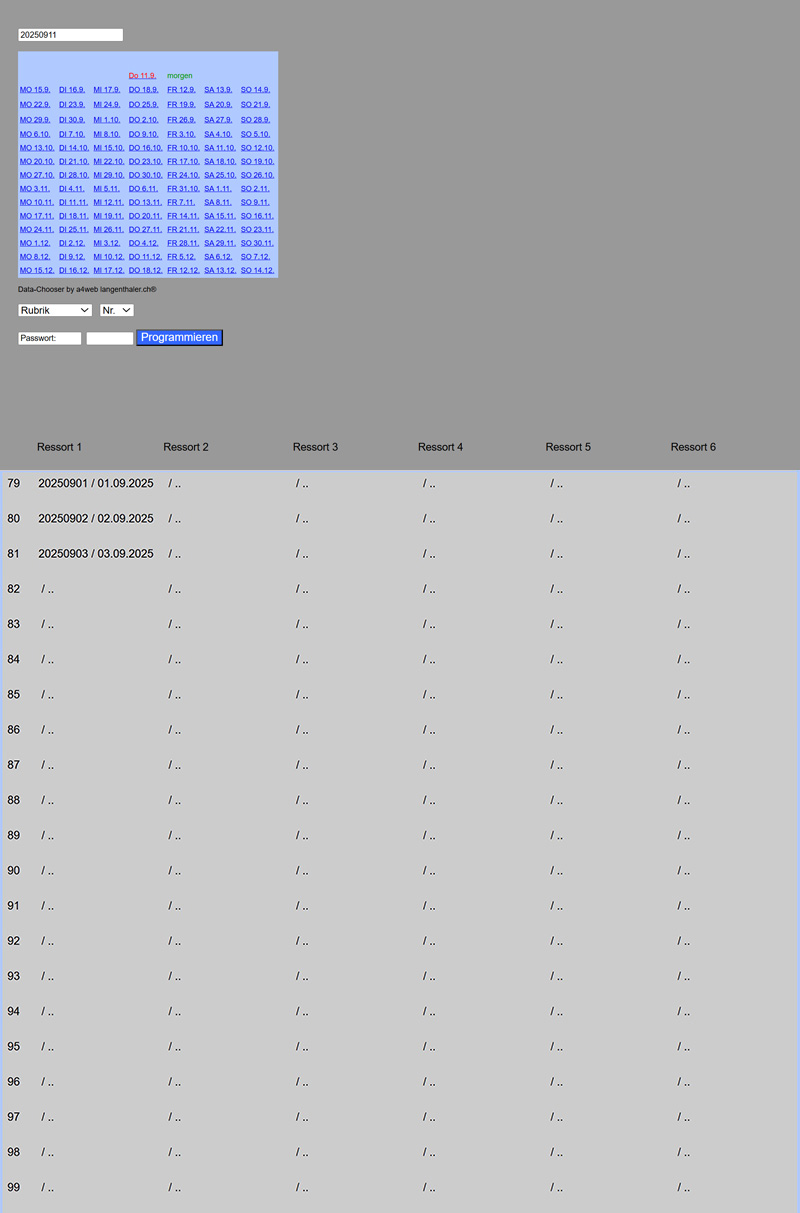Select DO 25.9. in the date chooser

click(x=143, y=104)
